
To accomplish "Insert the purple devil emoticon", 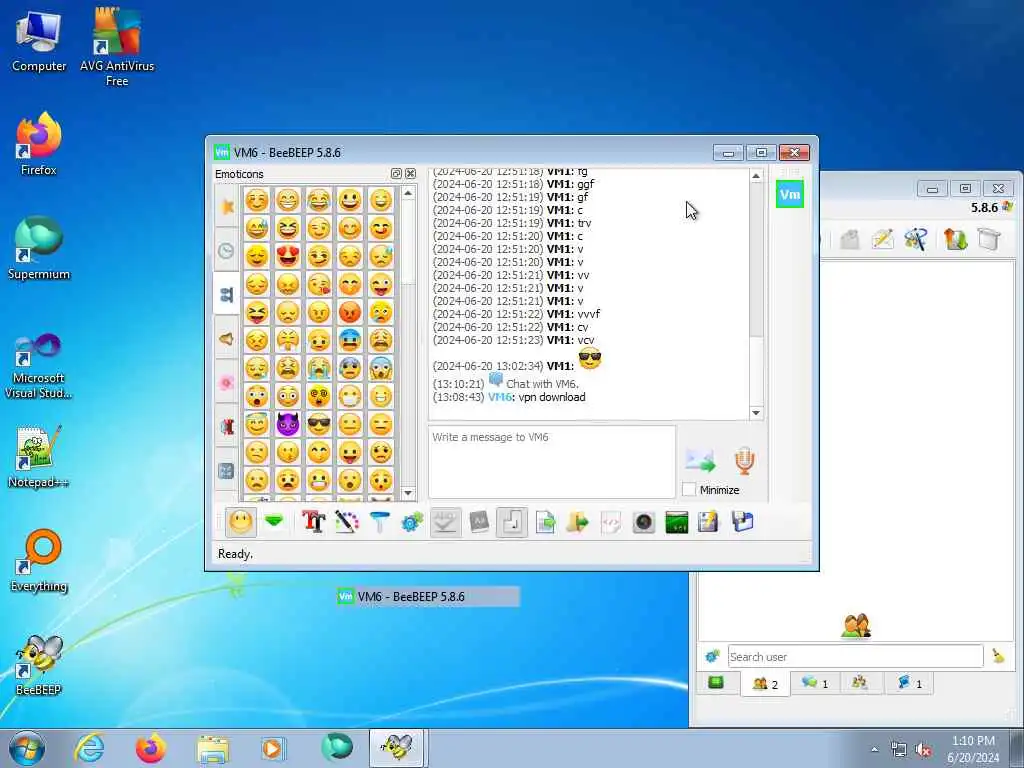I will click(287, 424).
